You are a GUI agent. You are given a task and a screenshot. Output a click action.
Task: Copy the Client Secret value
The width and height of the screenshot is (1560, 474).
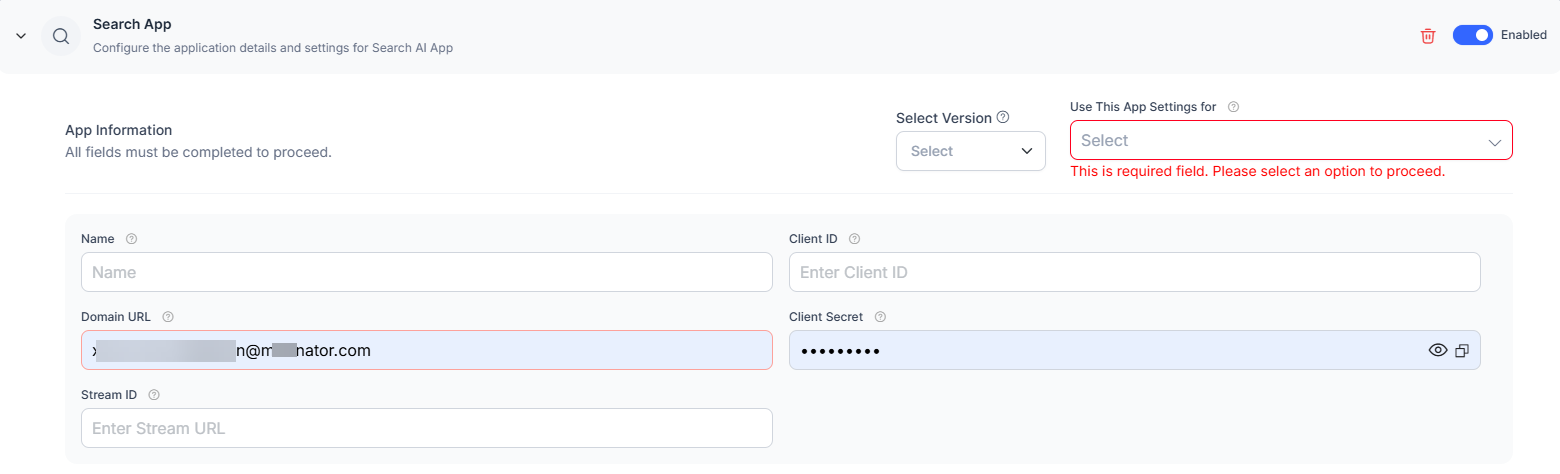tap(1461, 351)
